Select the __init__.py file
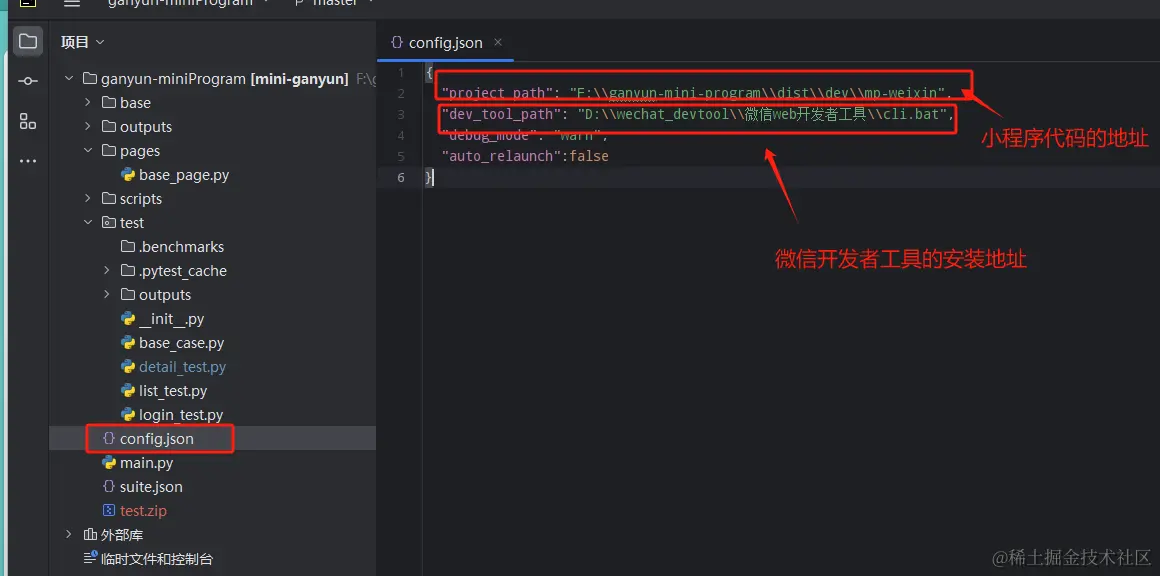The height and width of the screenshot is (576, 1160). click(x=172, y=319)
